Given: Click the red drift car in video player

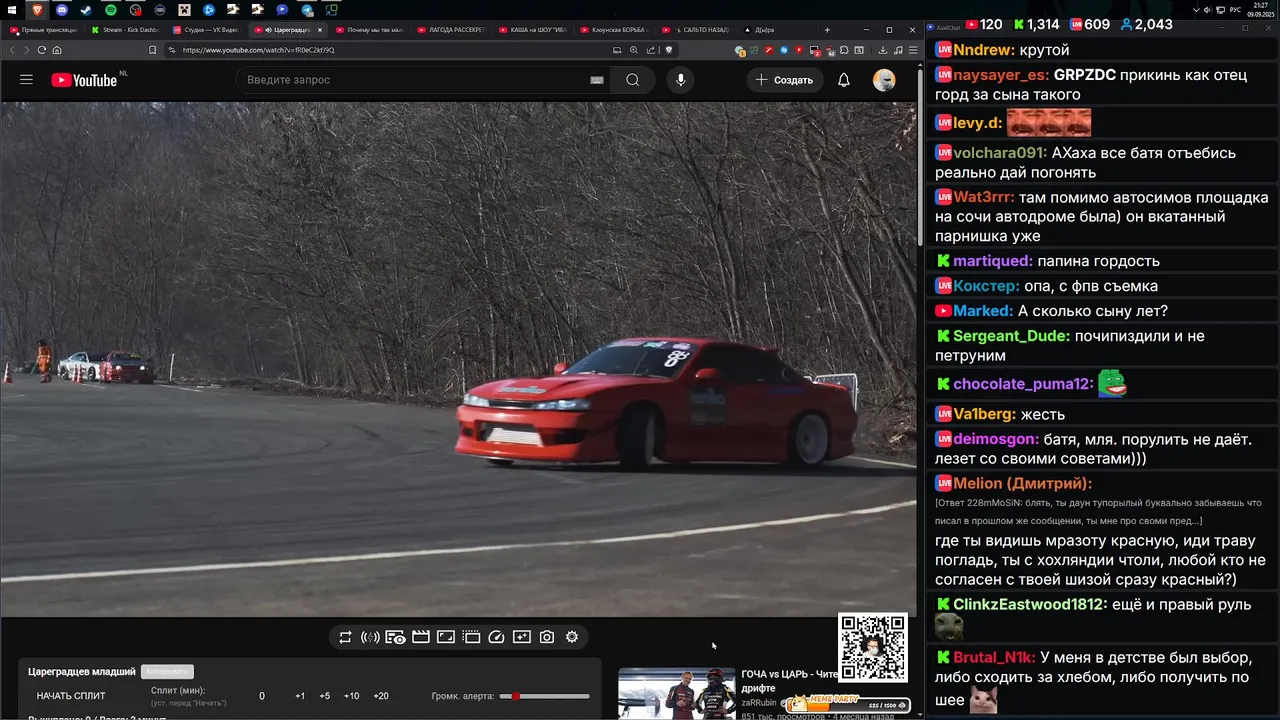Looking at the screenshot, I should [x=656, y=402].
